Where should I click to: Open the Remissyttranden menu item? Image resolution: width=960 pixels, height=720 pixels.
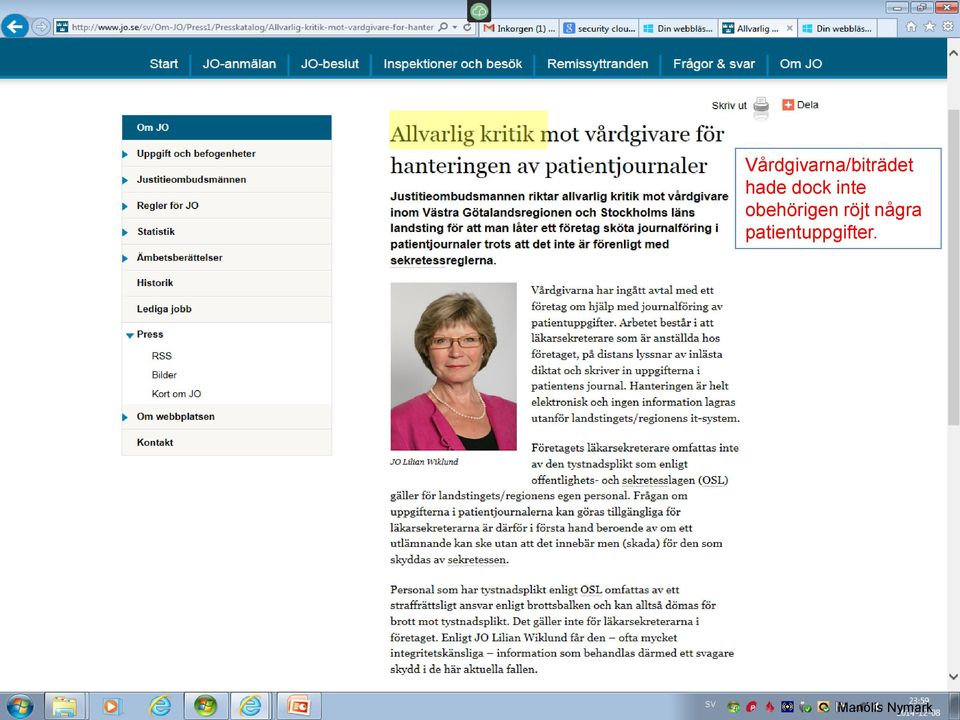(598, 64)
